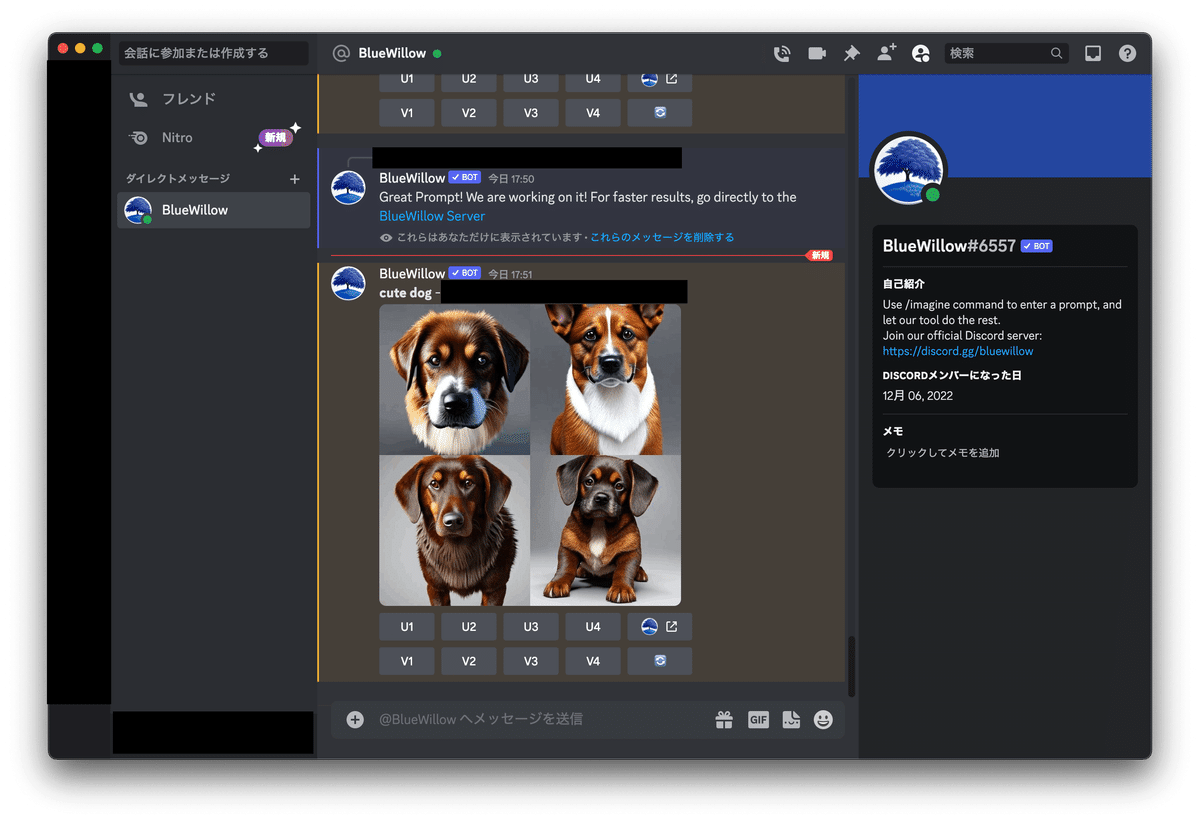The image size is (1200, 823).
Task: Start a voice call with BlueWillow
Action: (x=782, y=54)
